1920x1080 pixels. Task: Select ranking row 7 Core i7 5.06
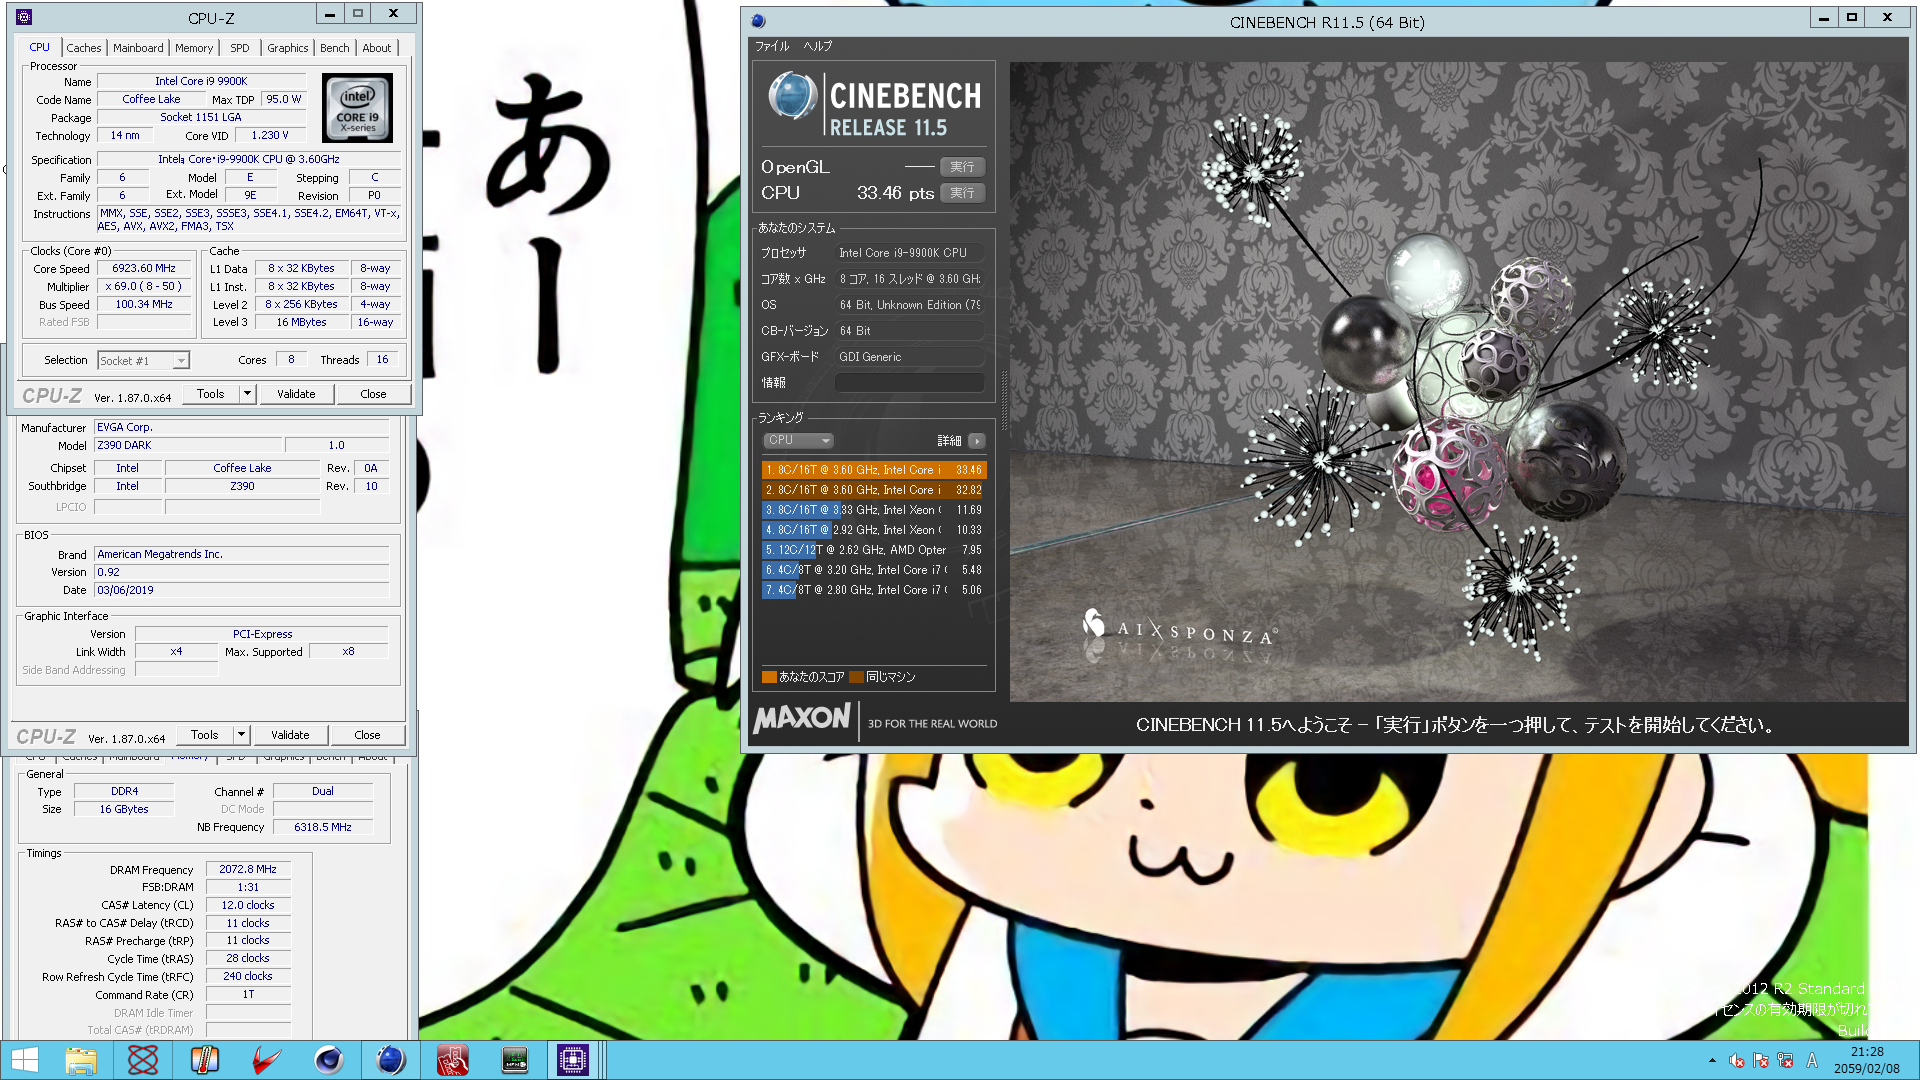pyautogui.click(x=874, y=590)
